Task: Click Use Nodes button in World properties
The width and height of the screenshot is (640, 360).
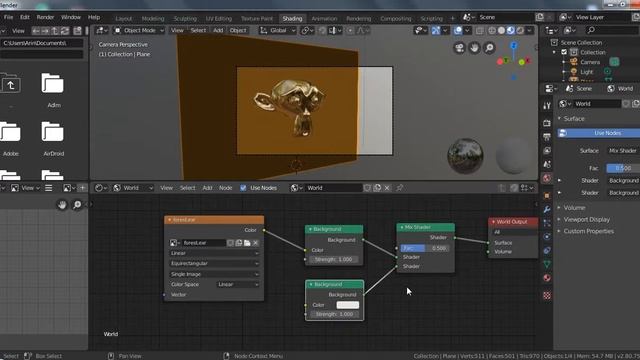Action: 599,133
